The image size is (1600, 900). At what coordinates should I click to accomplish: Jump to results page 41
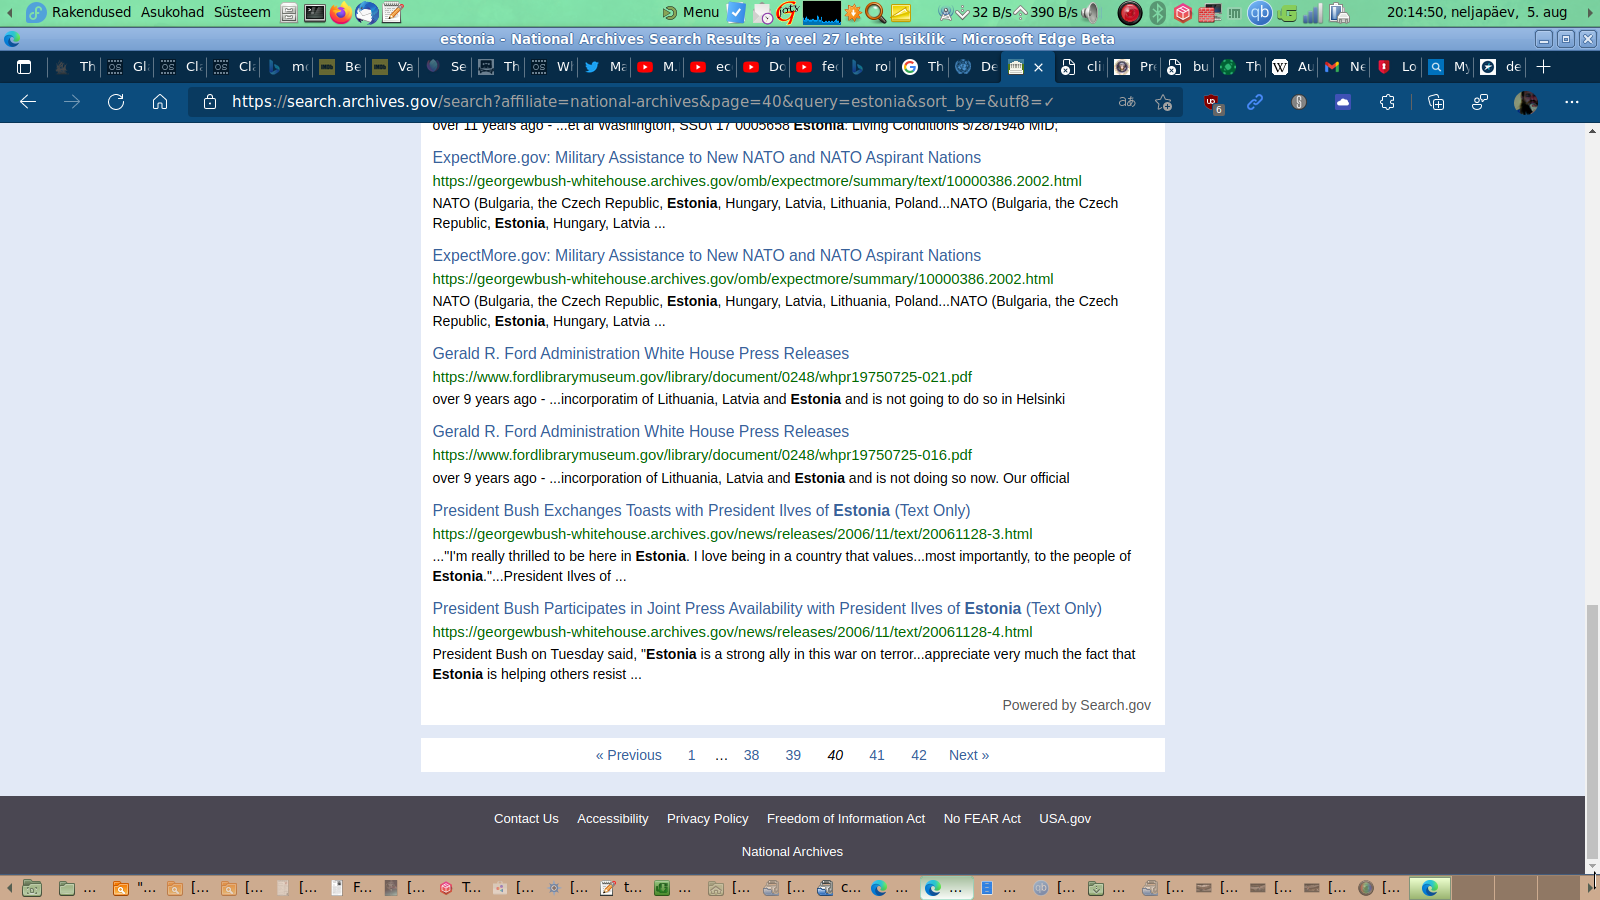877,755
